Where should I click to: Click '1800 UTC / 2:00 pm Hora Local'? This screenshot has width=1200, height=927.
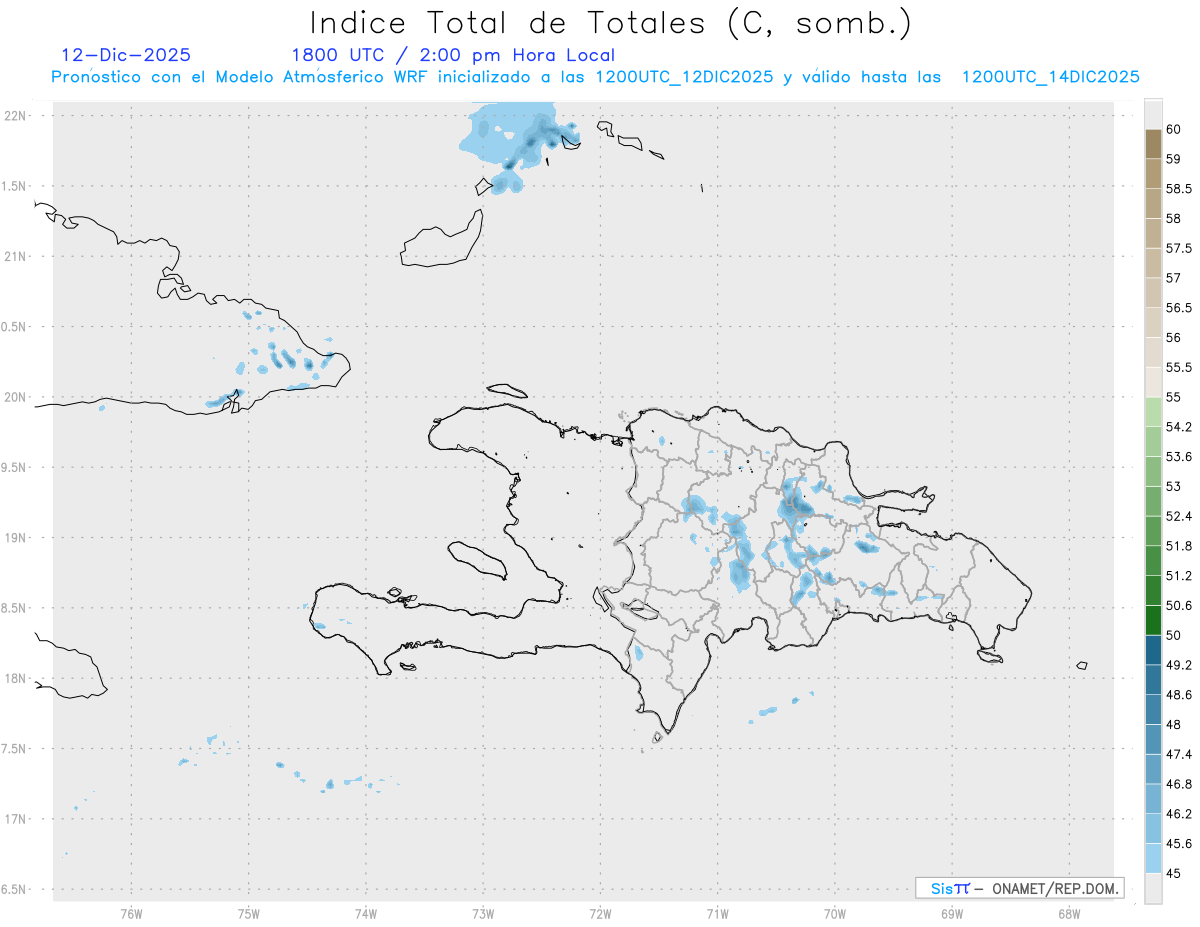click(x=453, y=55)
